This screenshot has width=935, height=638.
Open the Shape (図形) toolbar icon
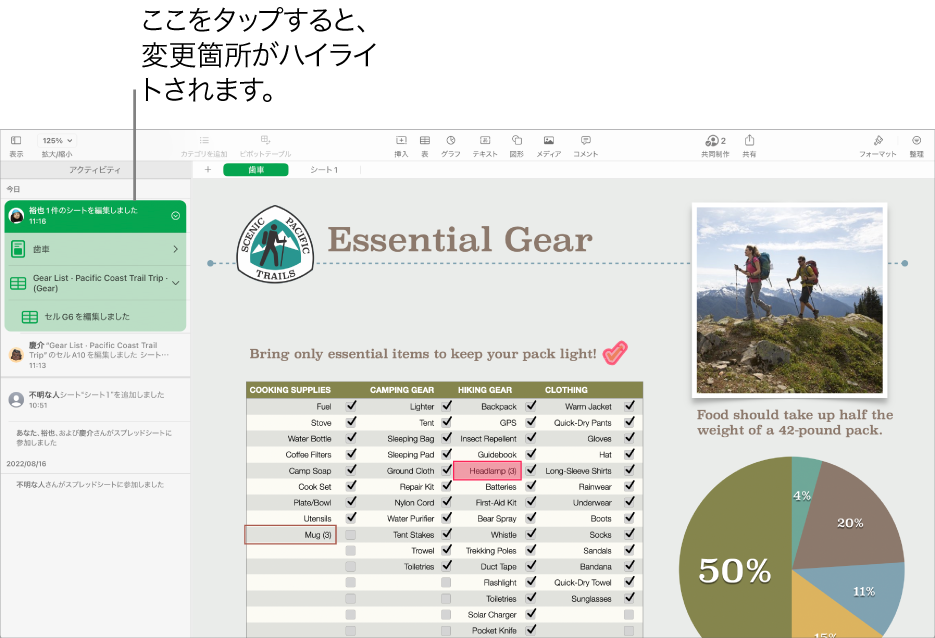click(516, 141)
